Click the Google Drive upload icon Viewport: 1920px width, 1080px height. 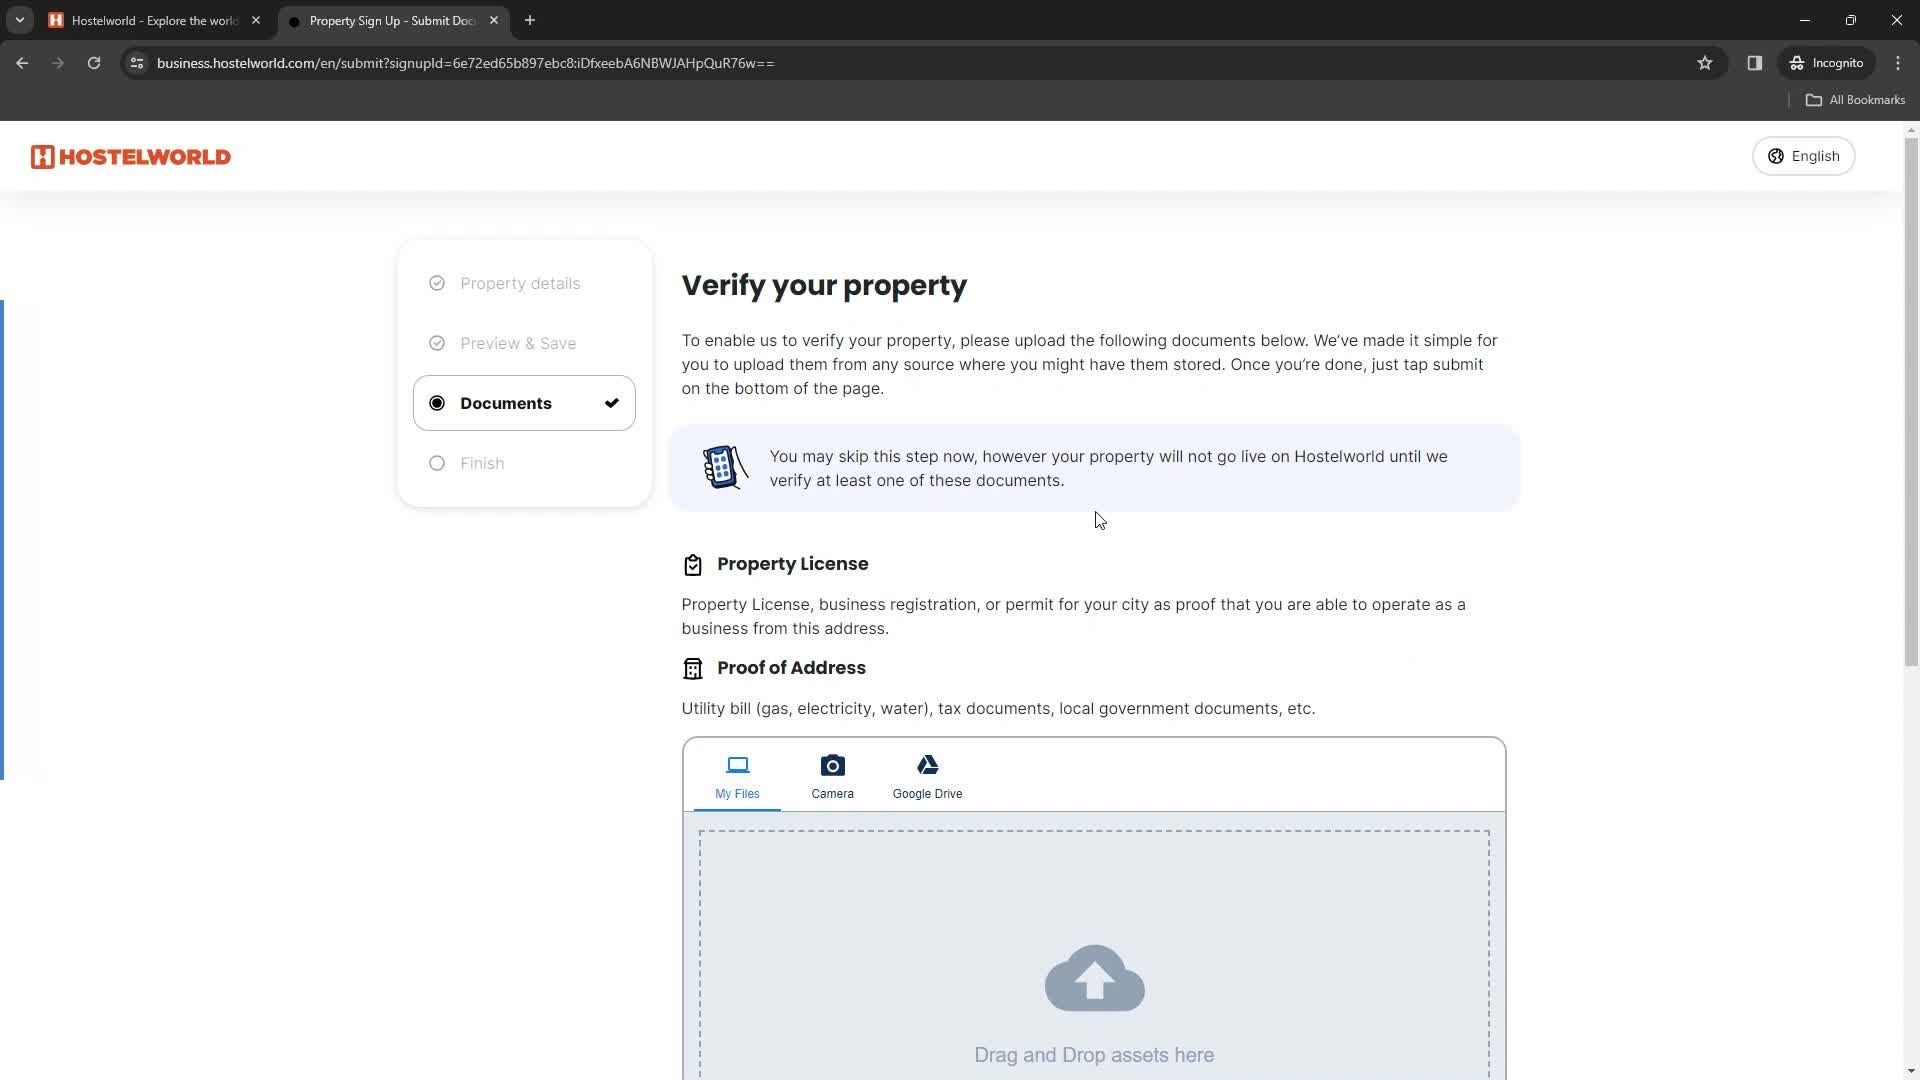[927, 765]
